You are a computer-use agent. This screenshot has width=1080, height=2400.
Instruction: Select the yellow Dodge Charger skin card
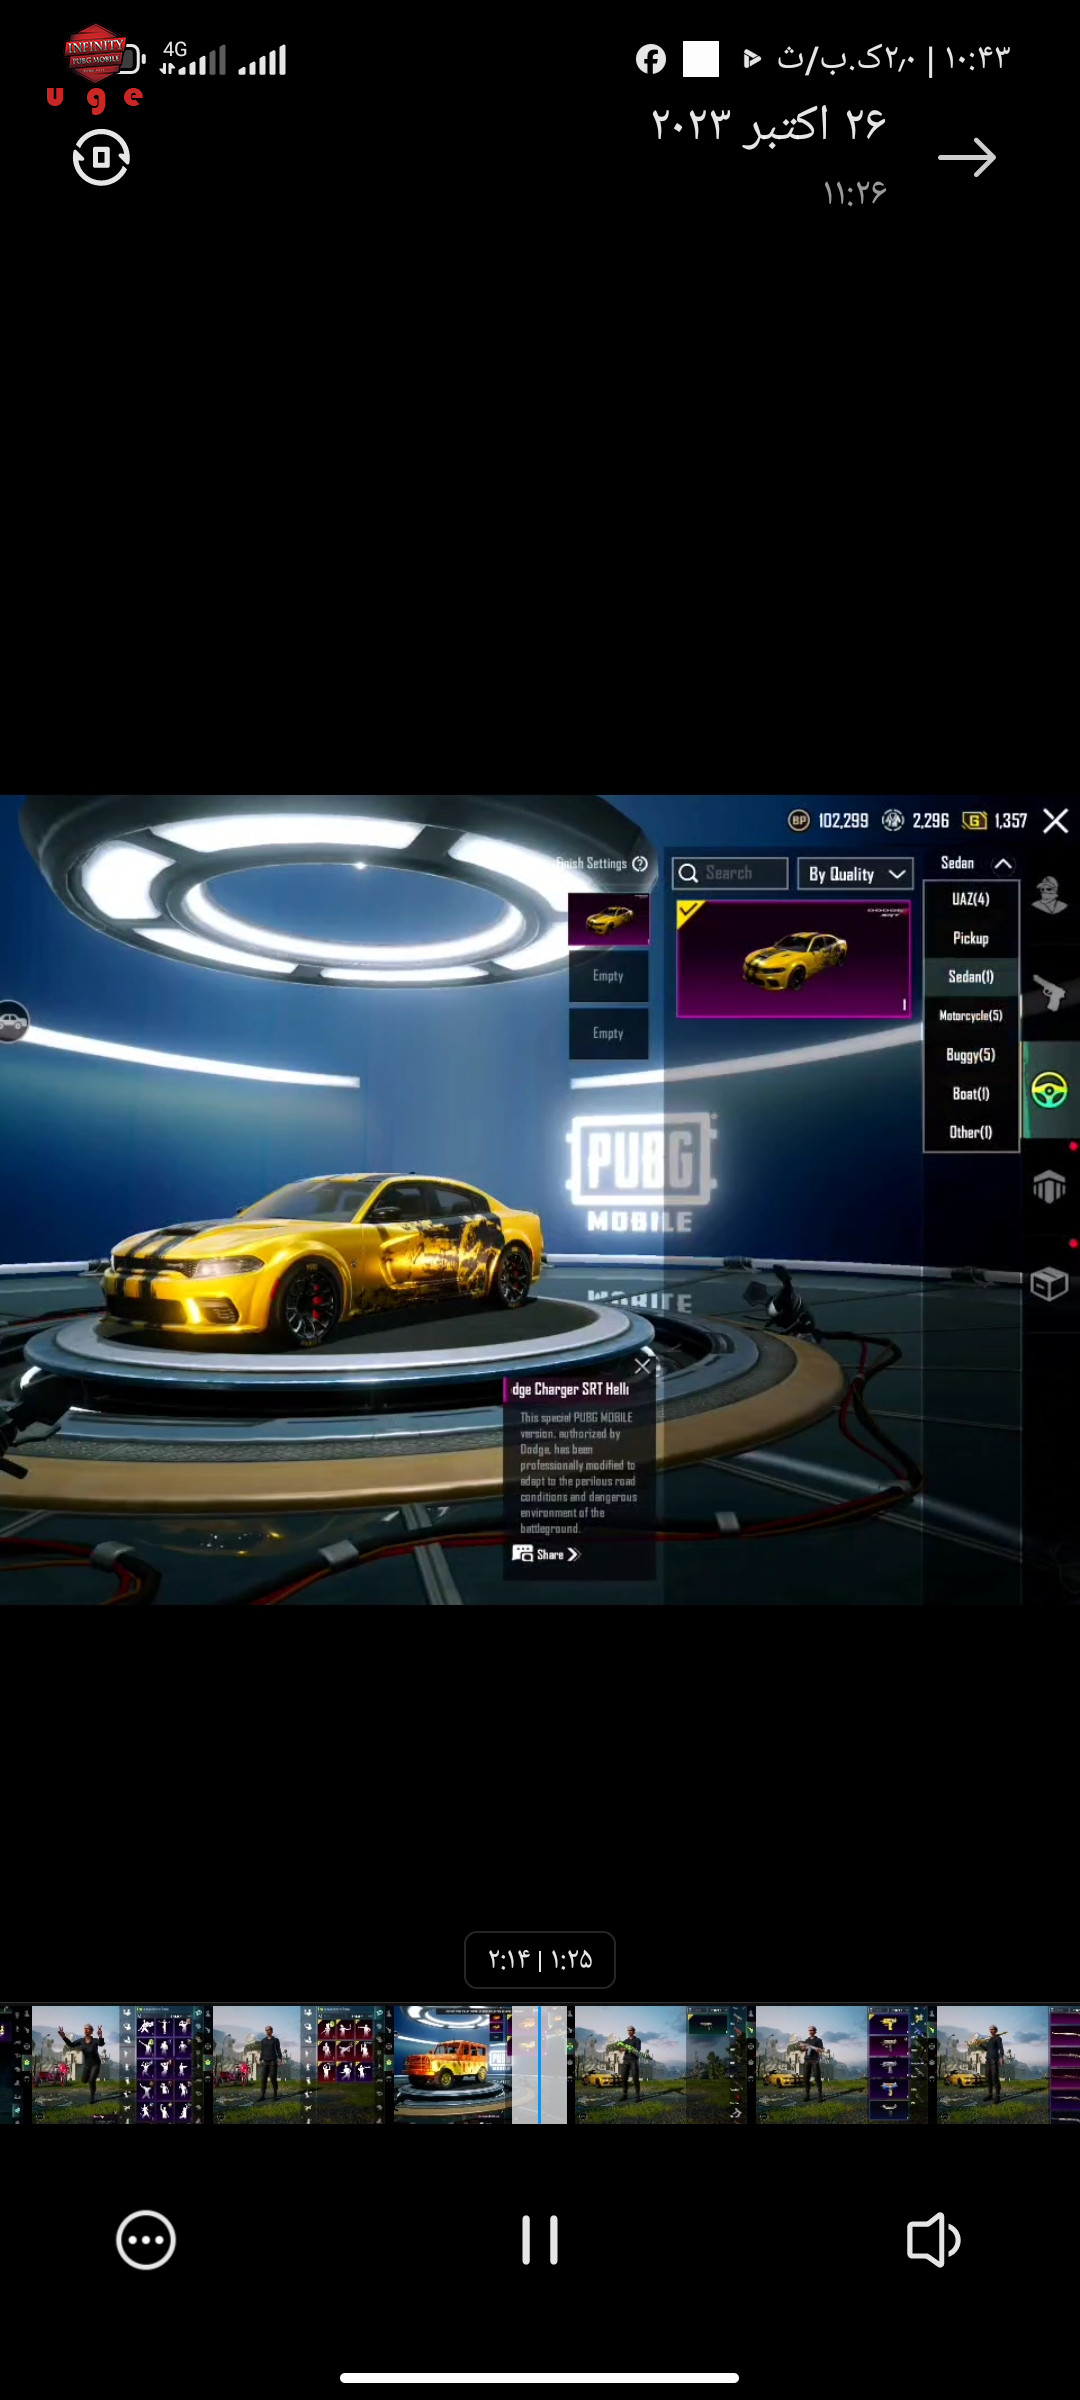coord(794,959)
